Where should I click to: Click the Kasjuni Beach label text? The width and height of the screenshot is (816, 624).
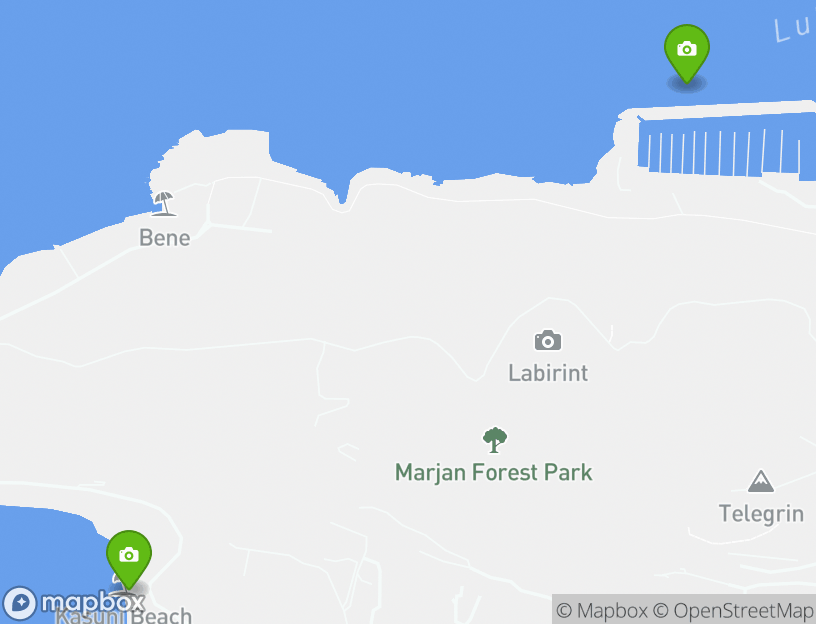pos(123,616)
